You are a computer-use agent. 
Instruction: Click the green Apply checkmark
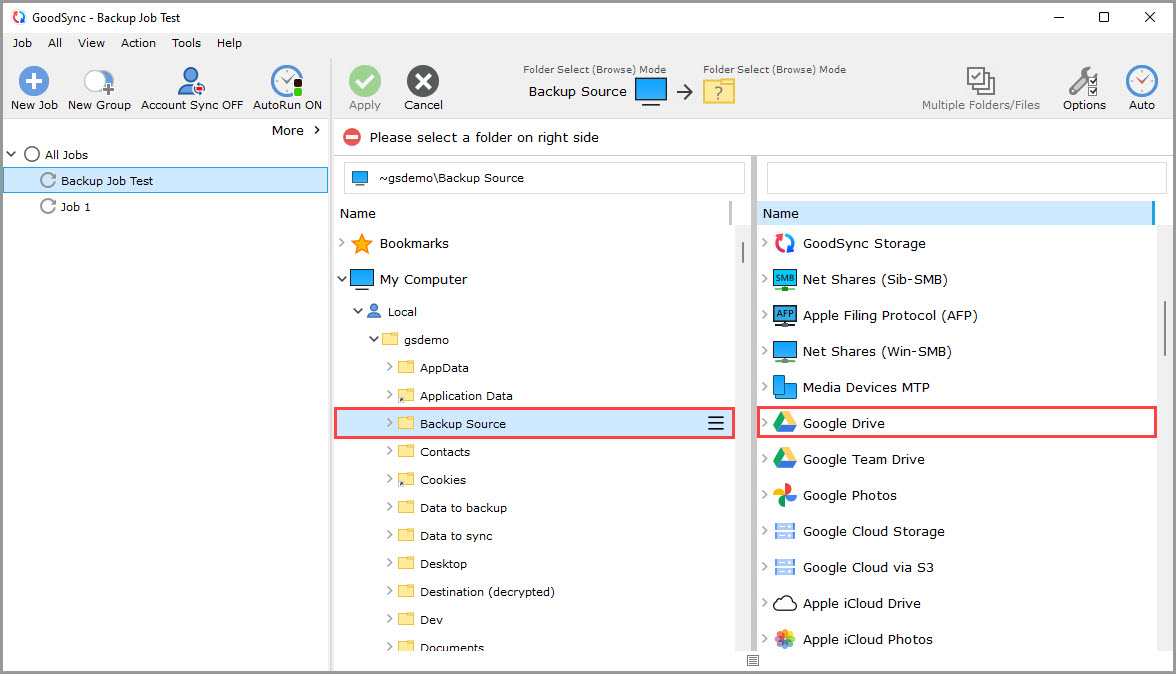coord(364,81)
